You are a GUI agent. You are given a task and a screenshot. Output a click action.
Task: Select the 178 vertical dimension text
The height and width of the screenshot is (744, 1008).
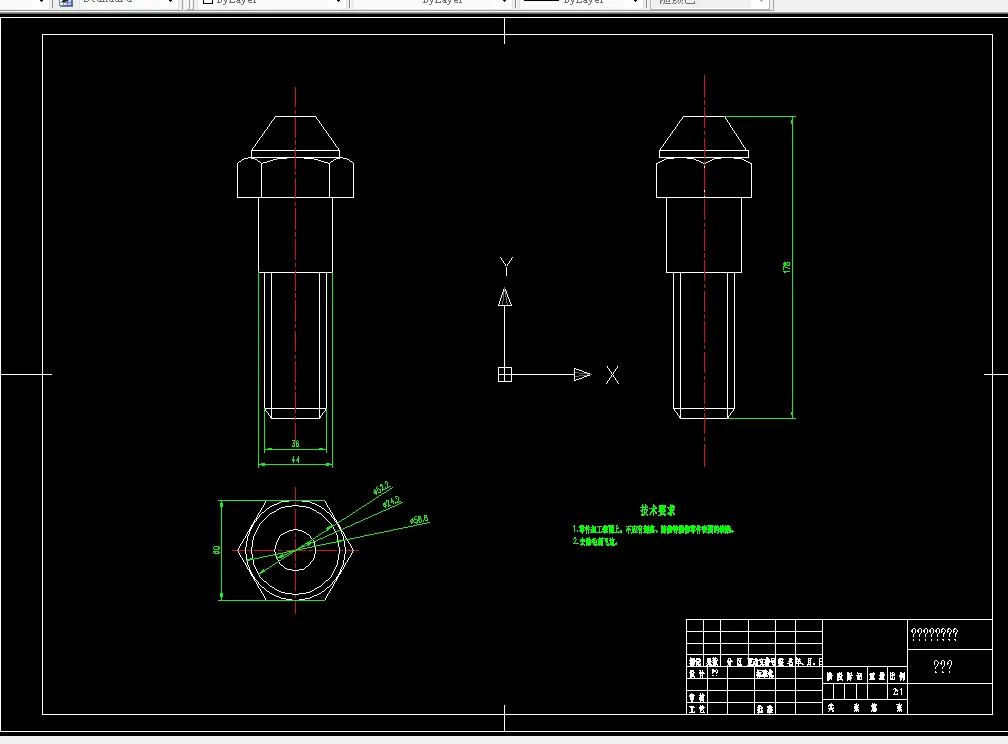[x=786, y=267]
